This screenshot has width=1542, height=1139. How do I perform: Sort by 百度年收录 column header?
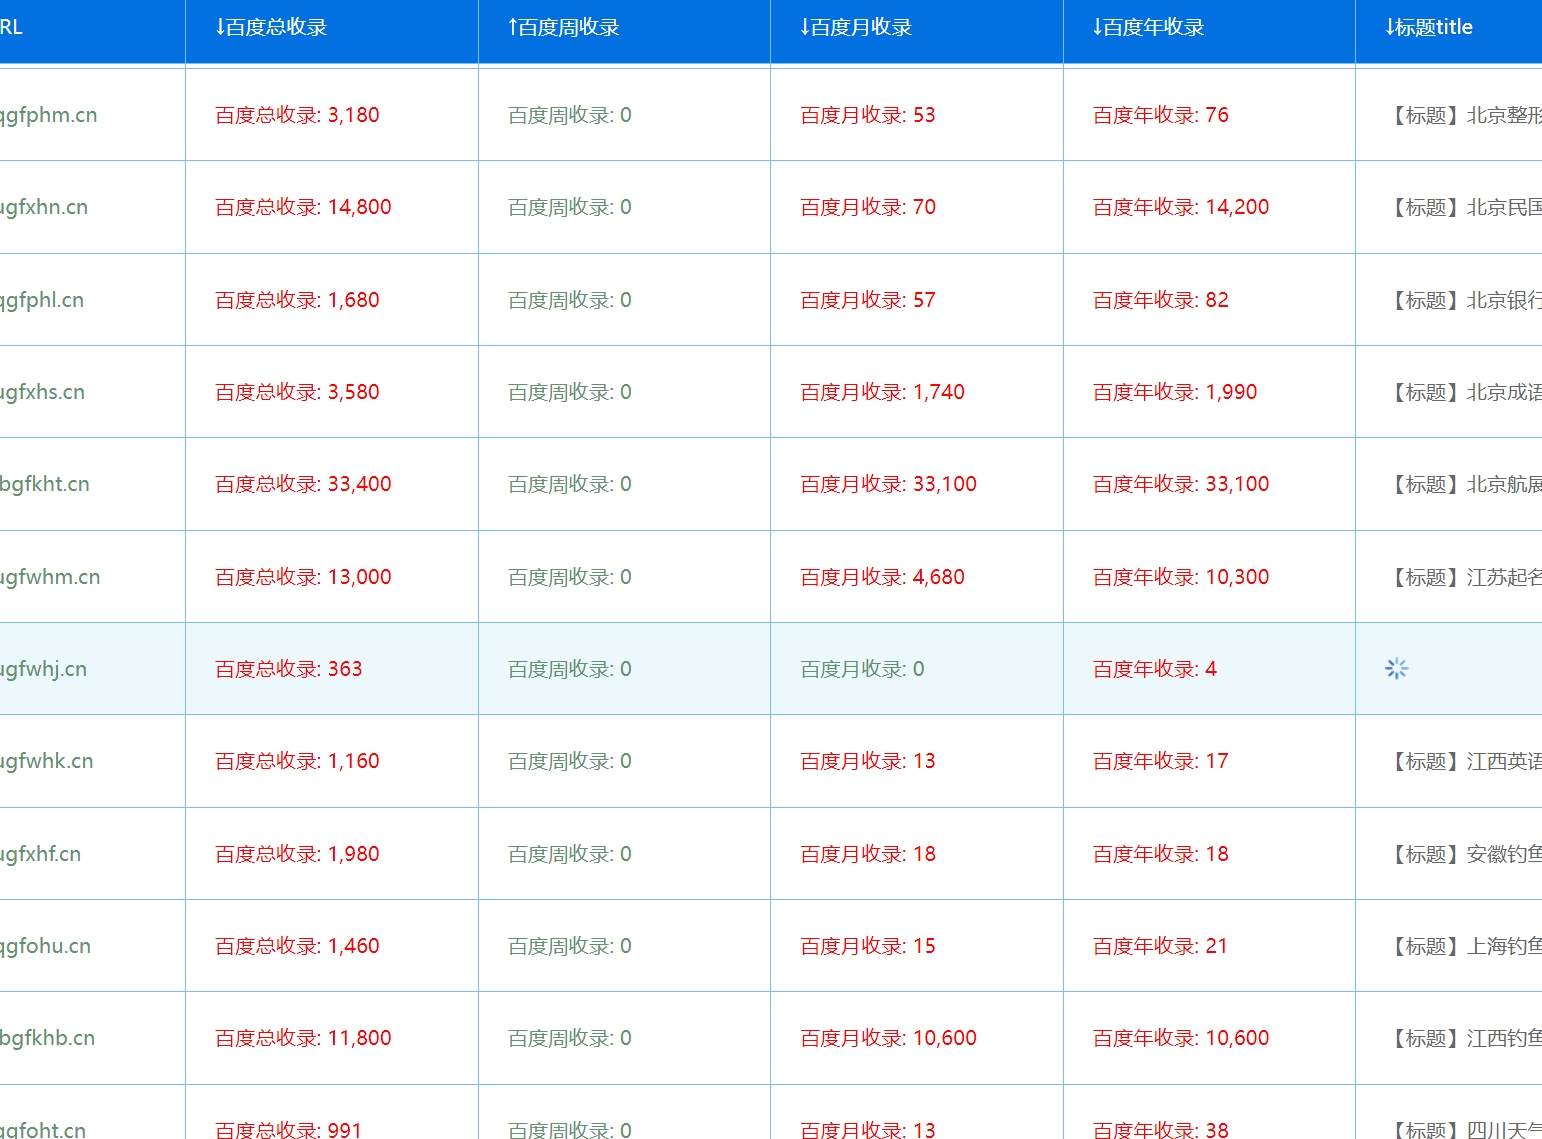coord(1148,28)
